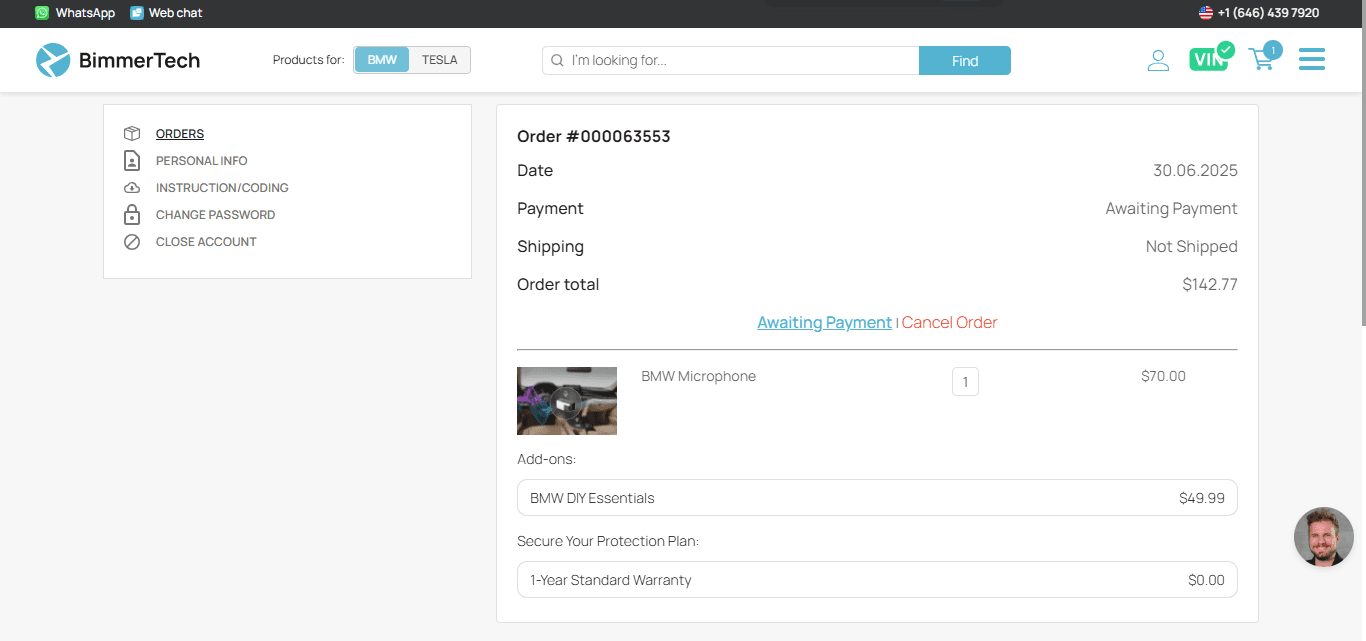Click the WhatsApp icon in top bar
1366x641 pixels.
point(42,13)
